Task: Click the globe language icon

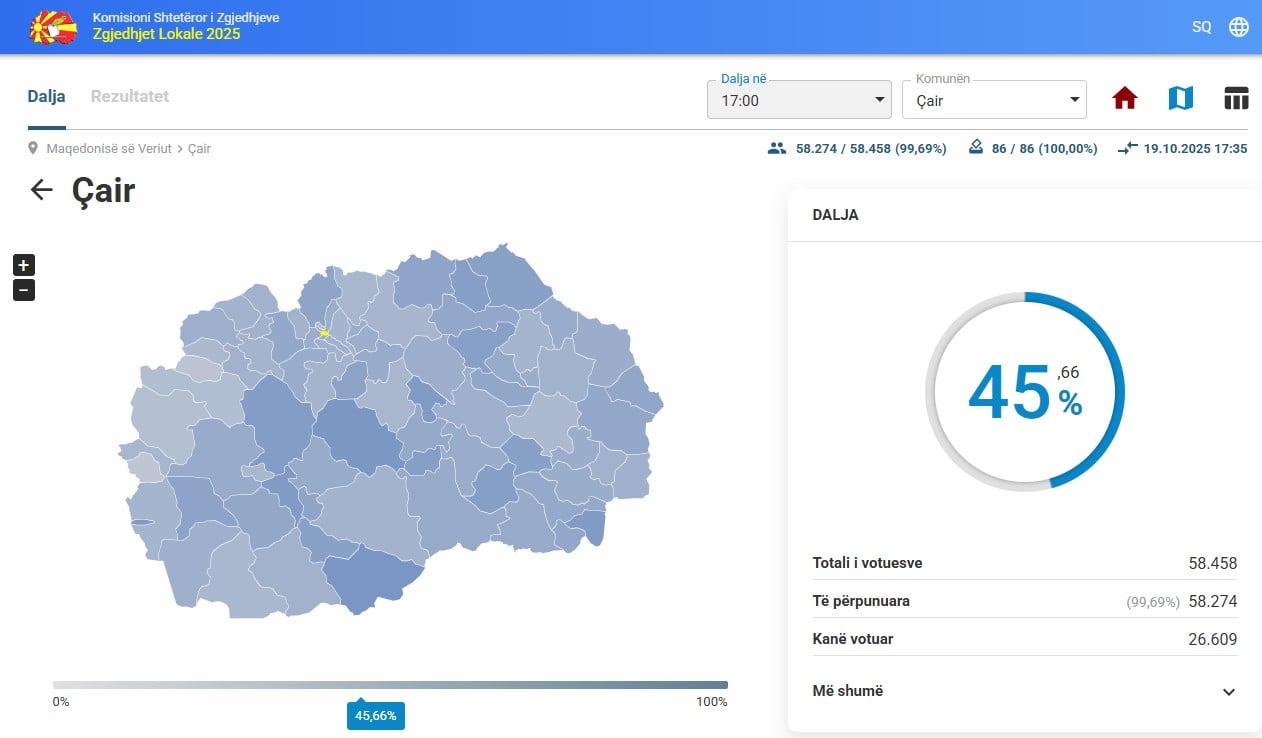Action: pyautogui.click(x=1239, y=27)
